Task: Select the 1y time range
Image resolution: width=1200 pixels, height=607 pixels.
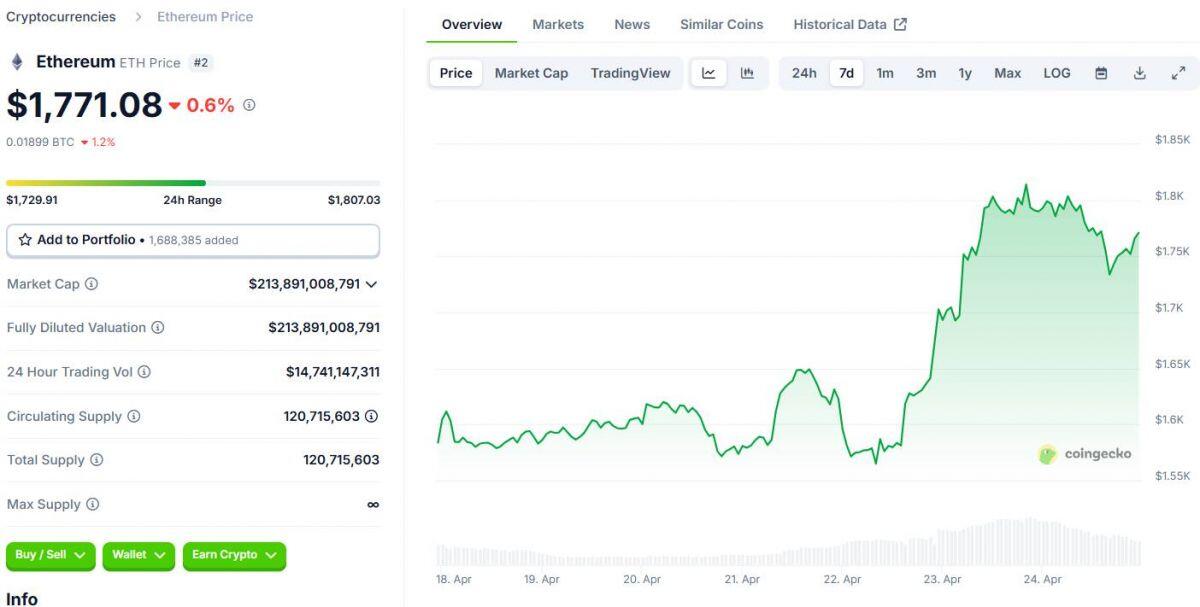Action: pos(964,72)
